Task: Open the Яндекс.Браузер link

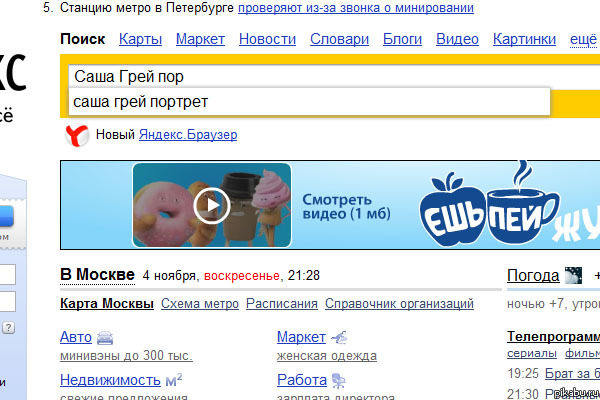Action: (x=188, y=135)
